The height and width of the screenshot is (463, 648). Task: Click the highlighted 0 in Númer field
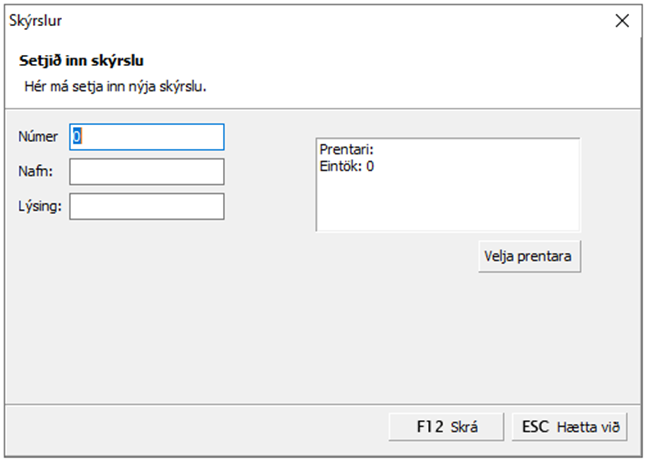(x=76, y=137)
